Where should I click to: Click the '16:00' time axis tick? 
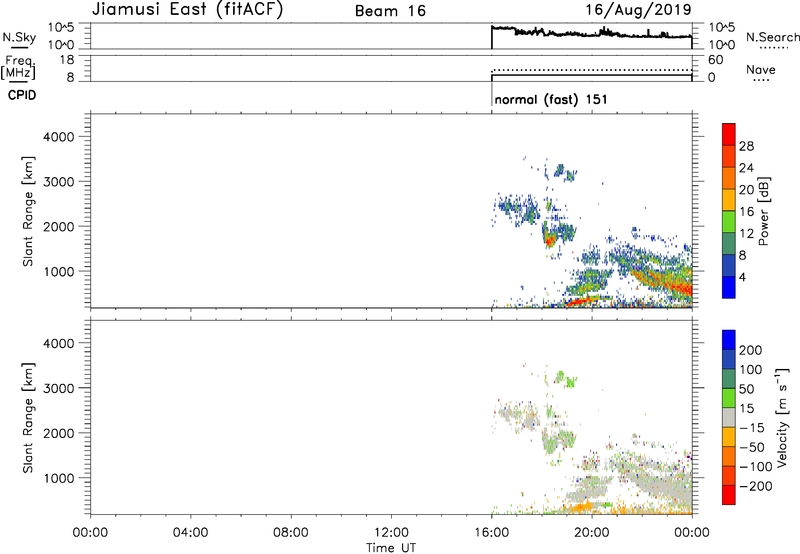(x=491, y=533)
